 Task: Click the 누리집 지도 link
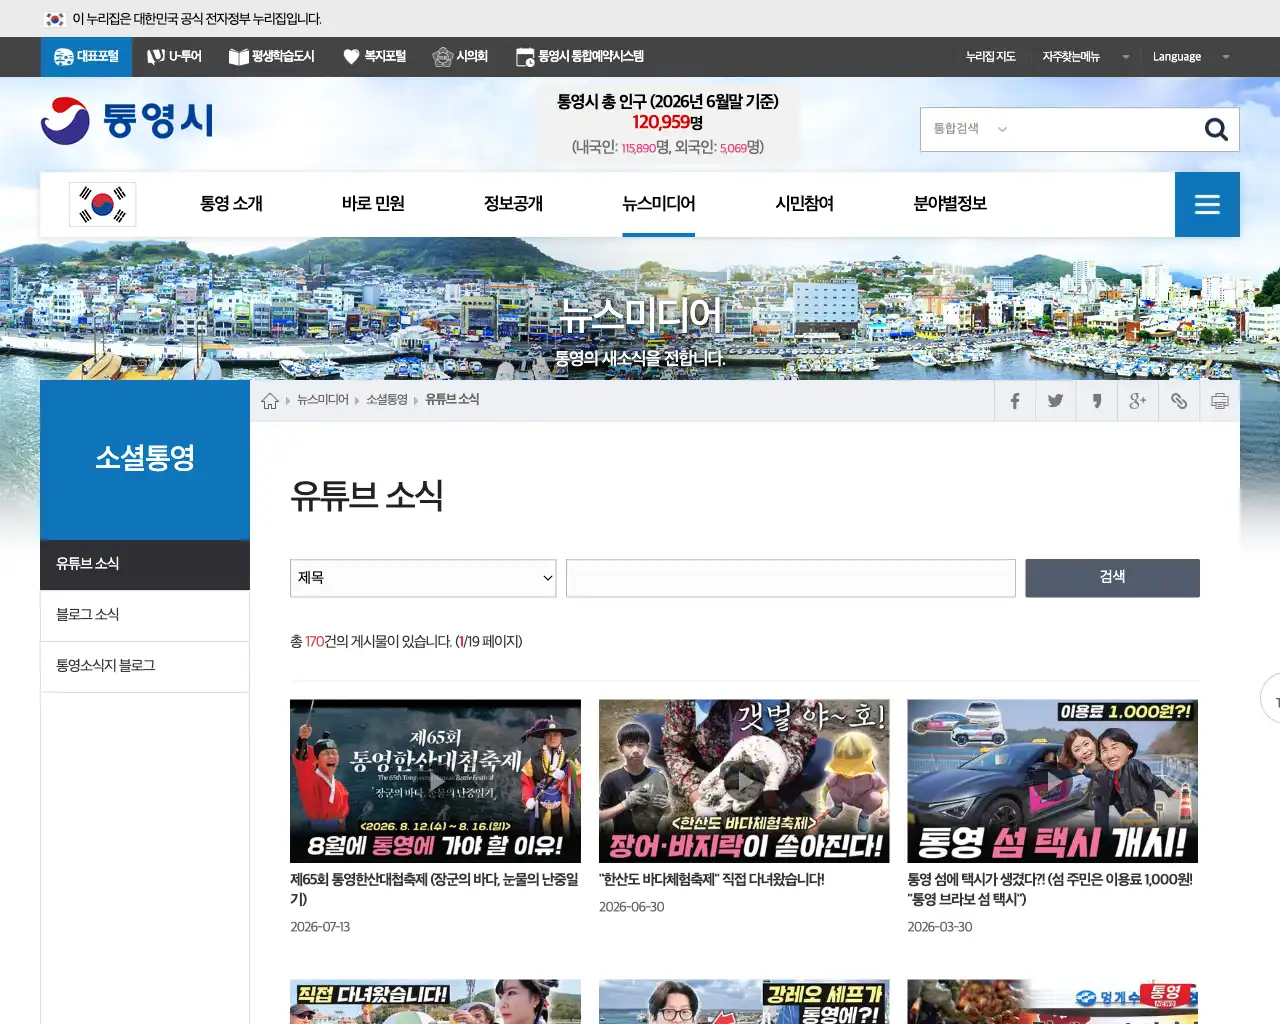tap(990, 57)
